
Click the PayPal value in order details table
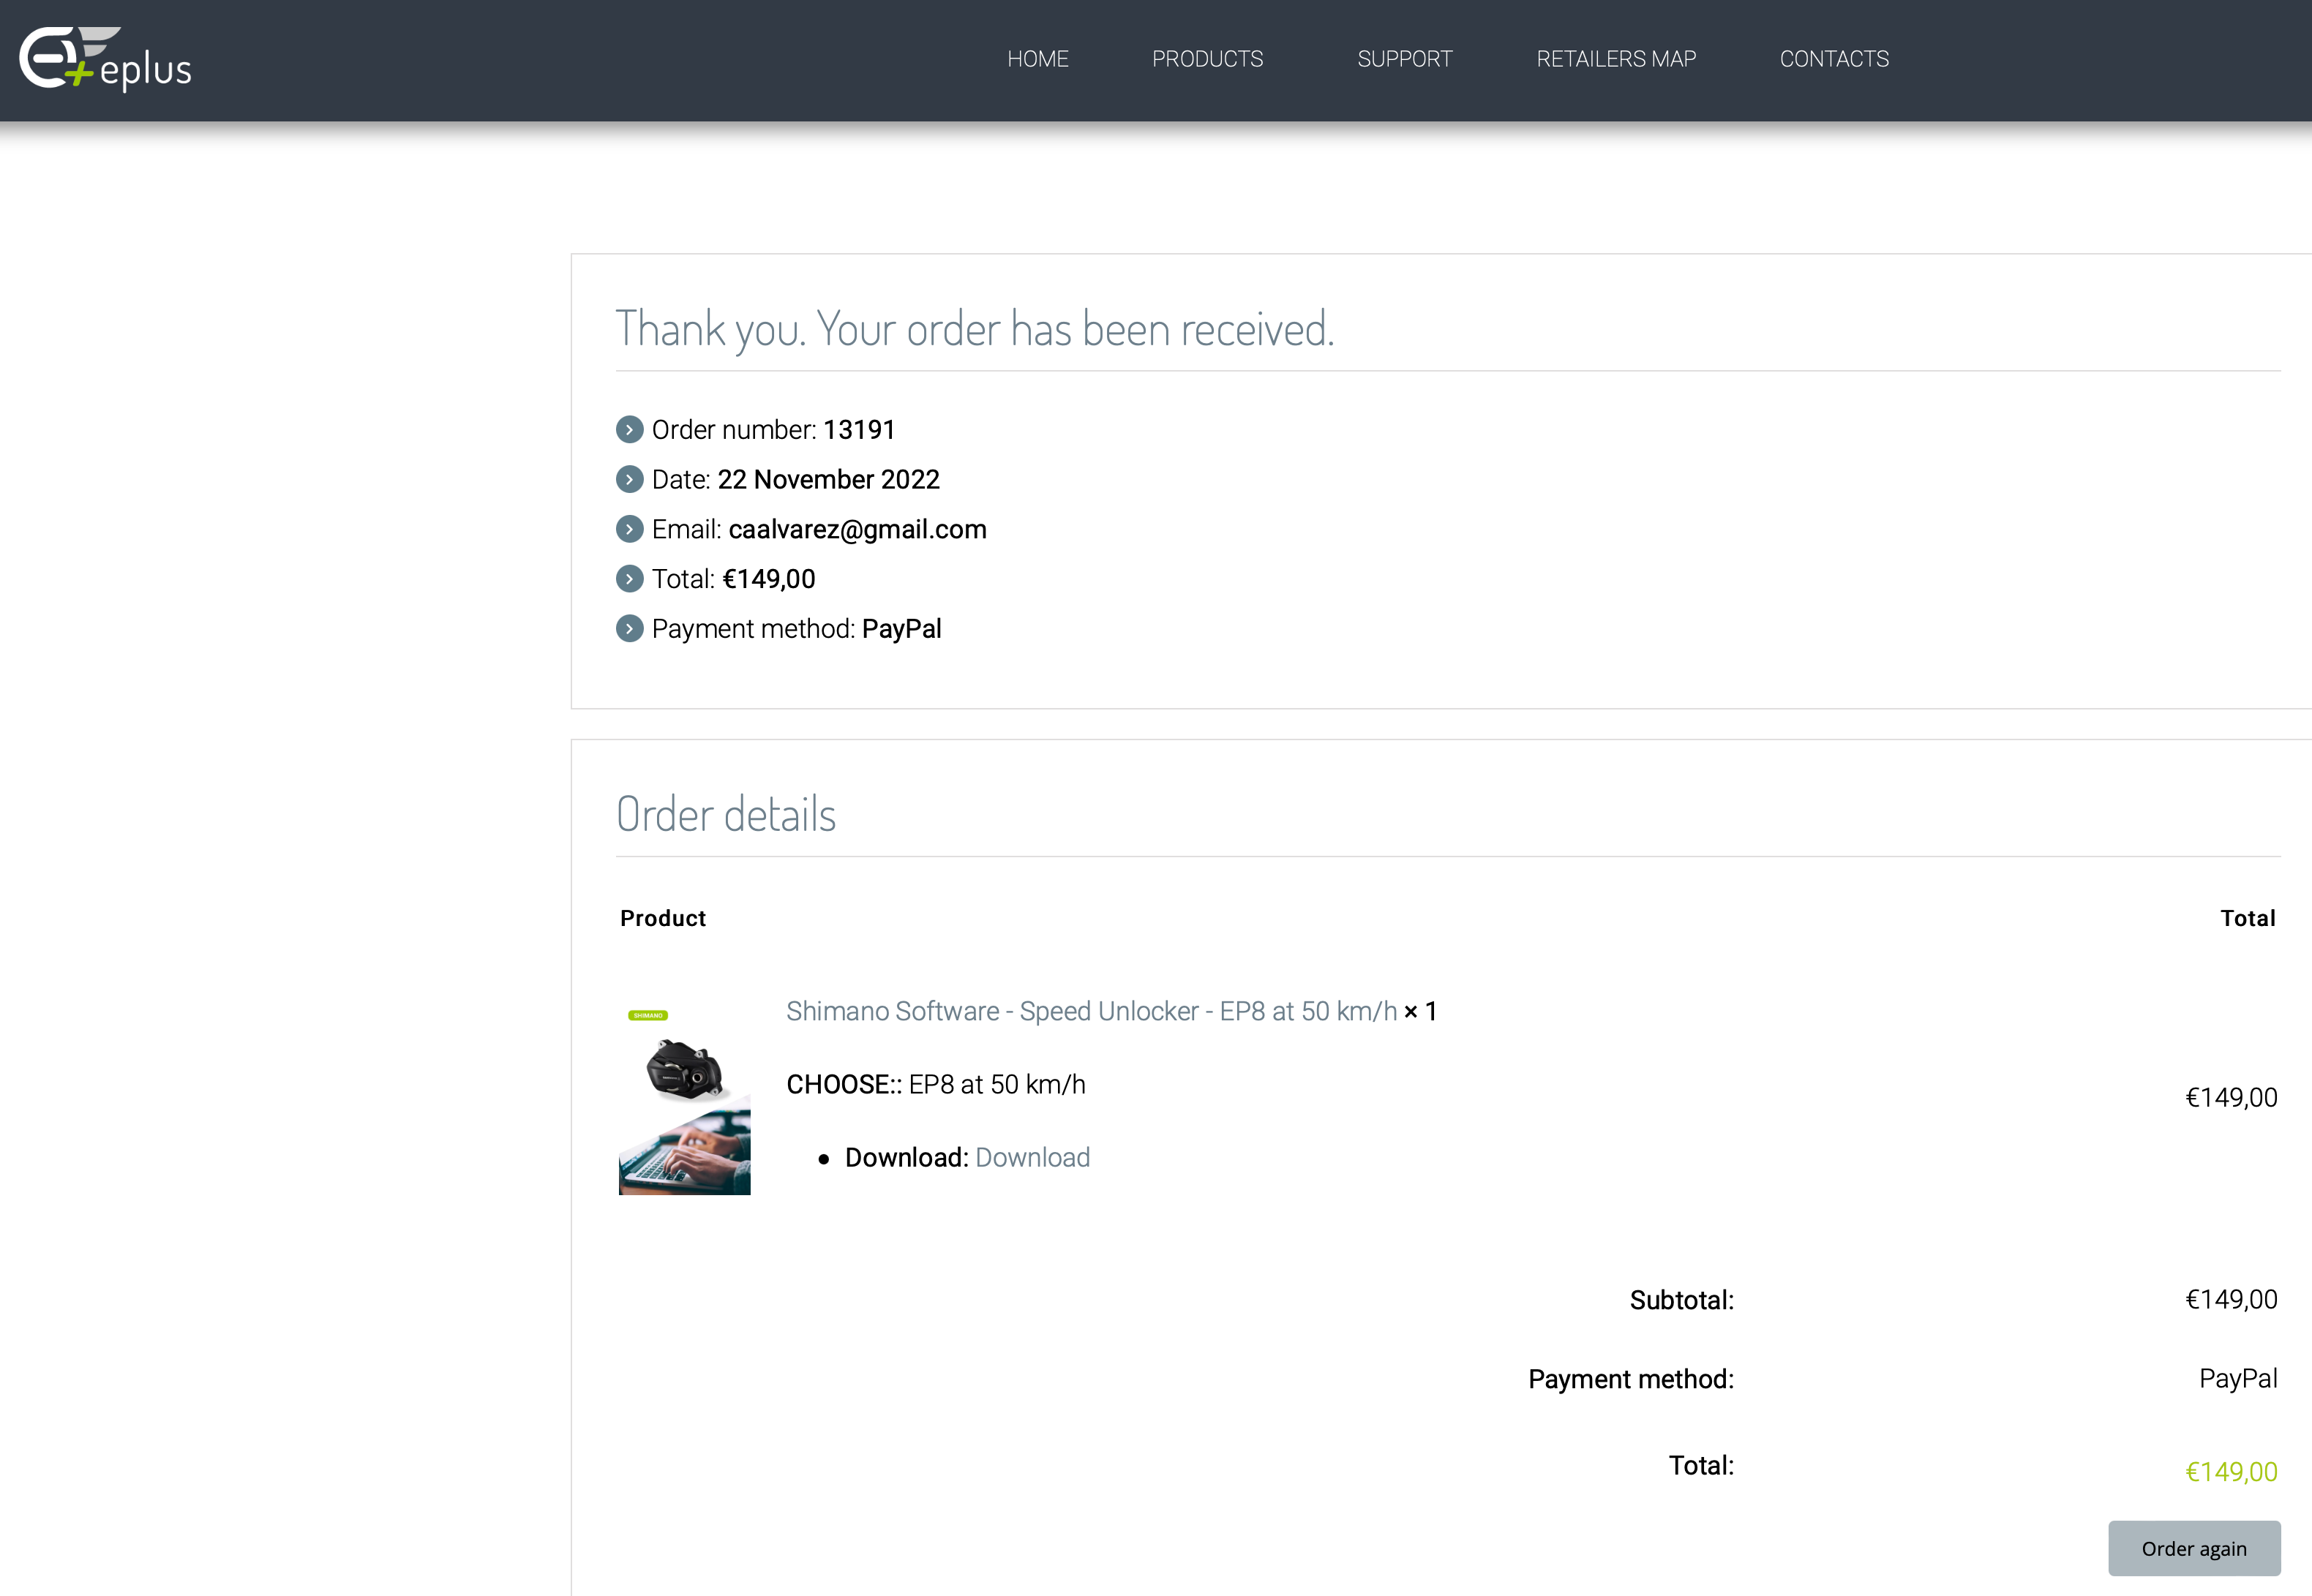tap(2238, 1379)
